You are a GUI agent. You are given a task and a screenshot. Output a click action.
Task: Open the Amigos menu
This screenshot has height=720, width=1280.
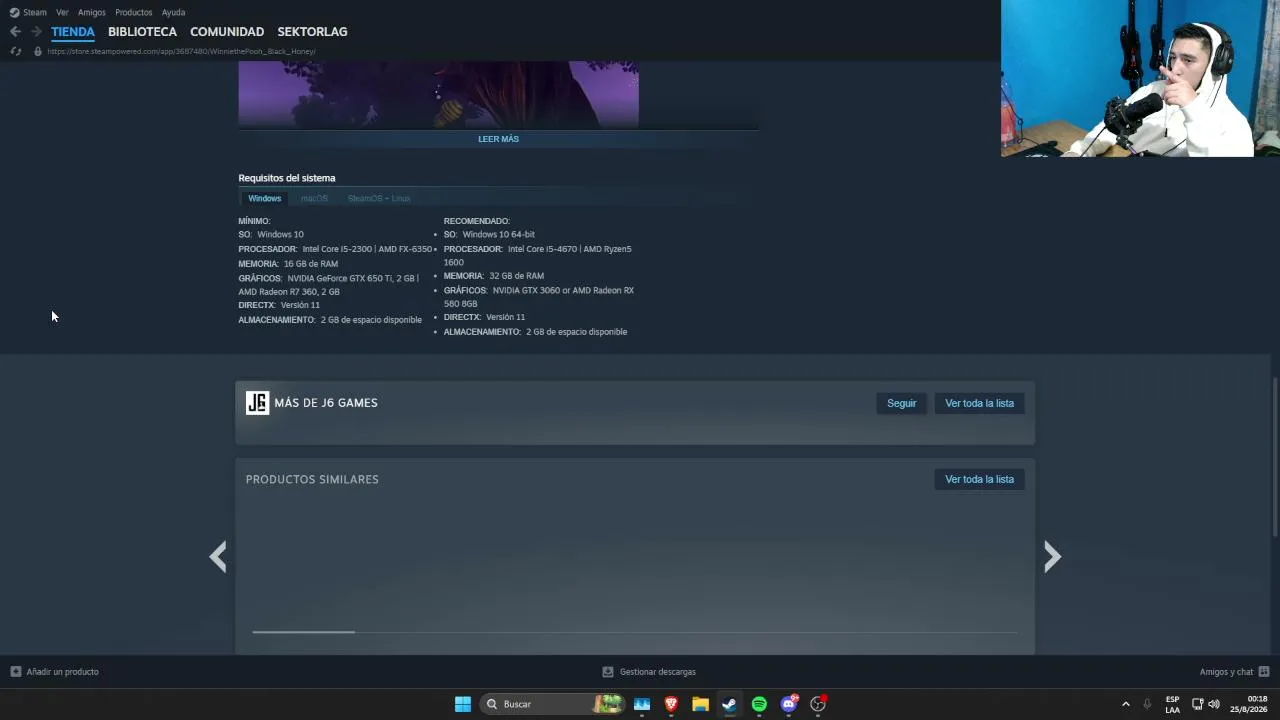click(x=92, y=12)
